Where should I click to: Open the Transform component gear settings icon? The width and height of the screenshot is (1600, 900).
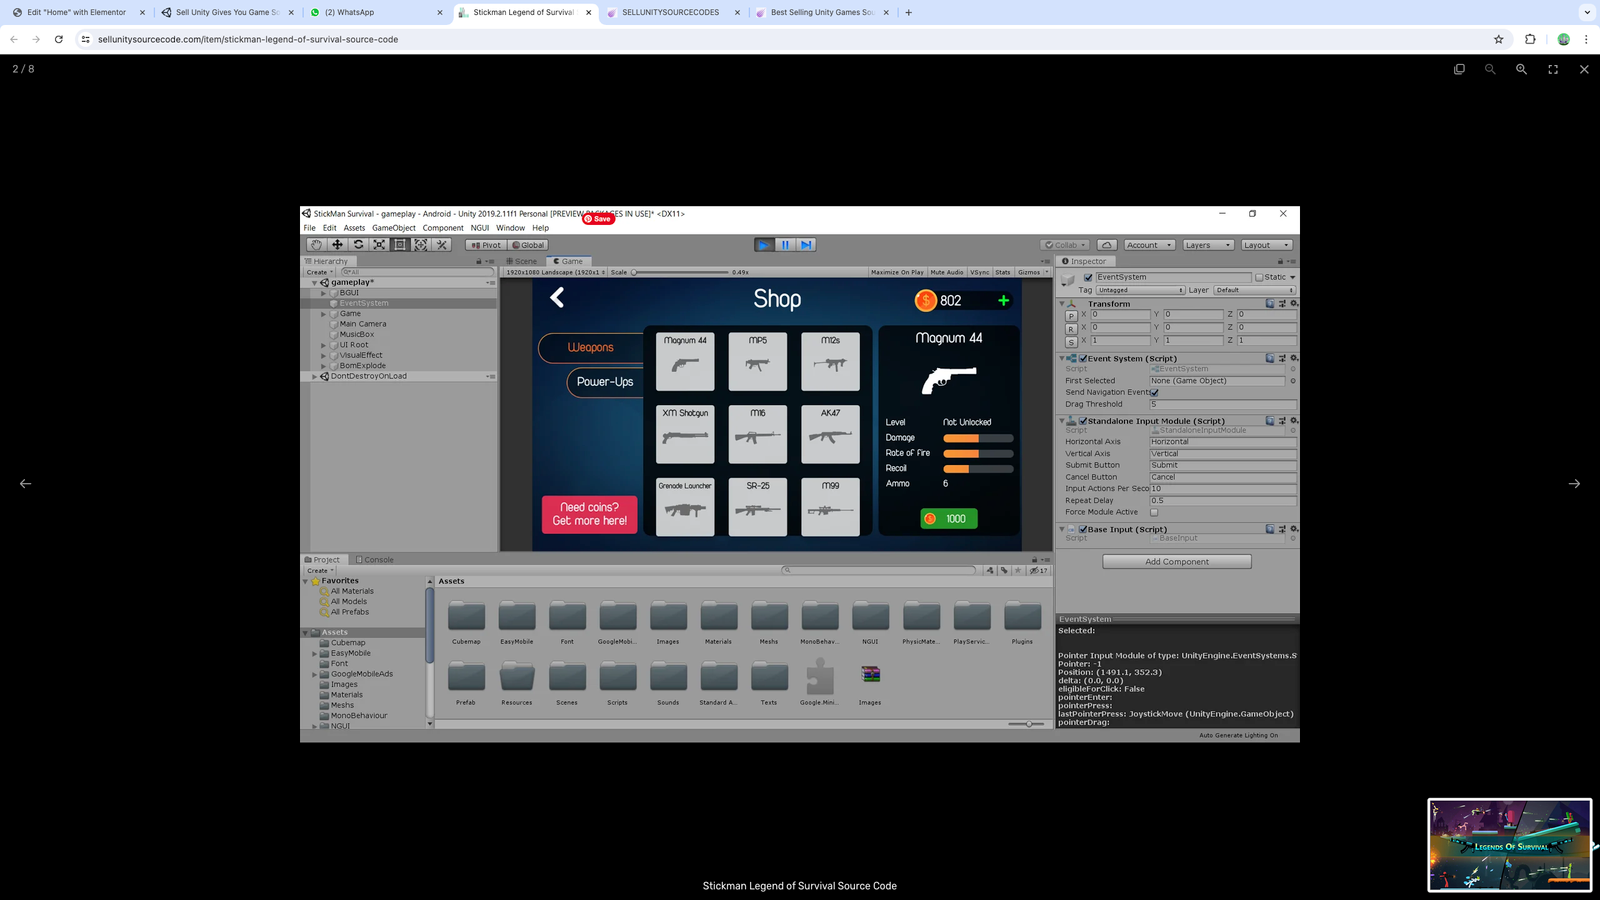1293,303
